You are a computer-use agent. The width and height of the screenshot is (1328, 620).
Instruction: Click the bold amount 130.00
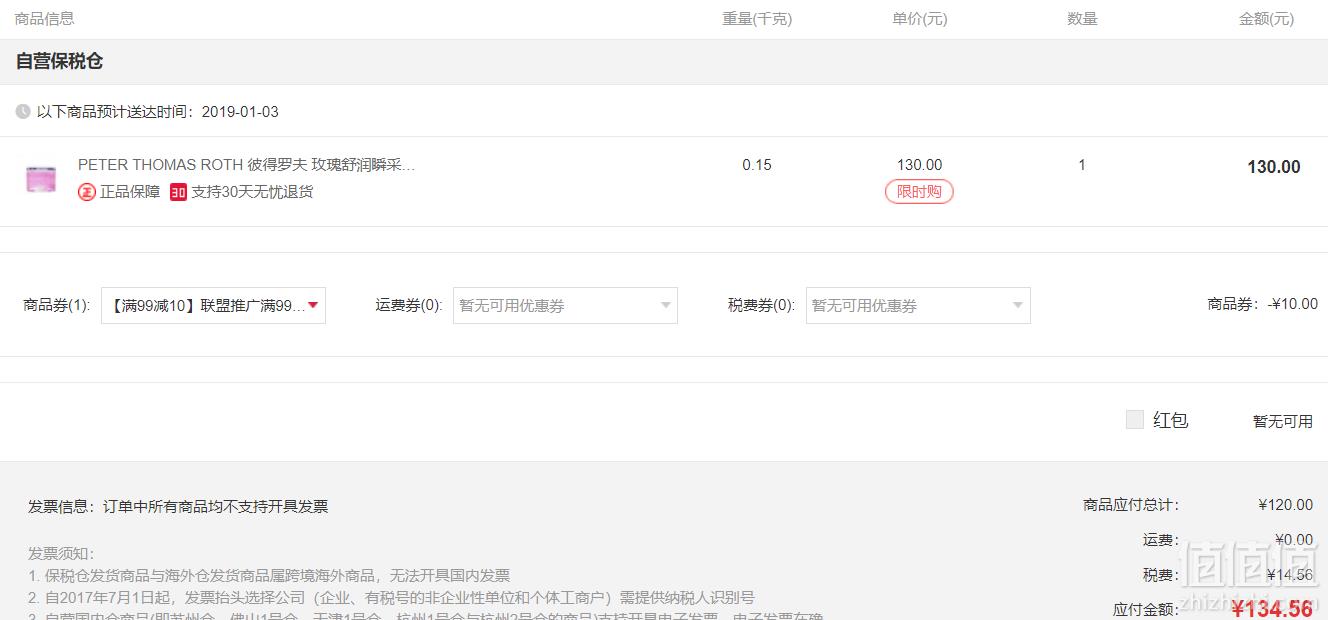pos(1274,167)
